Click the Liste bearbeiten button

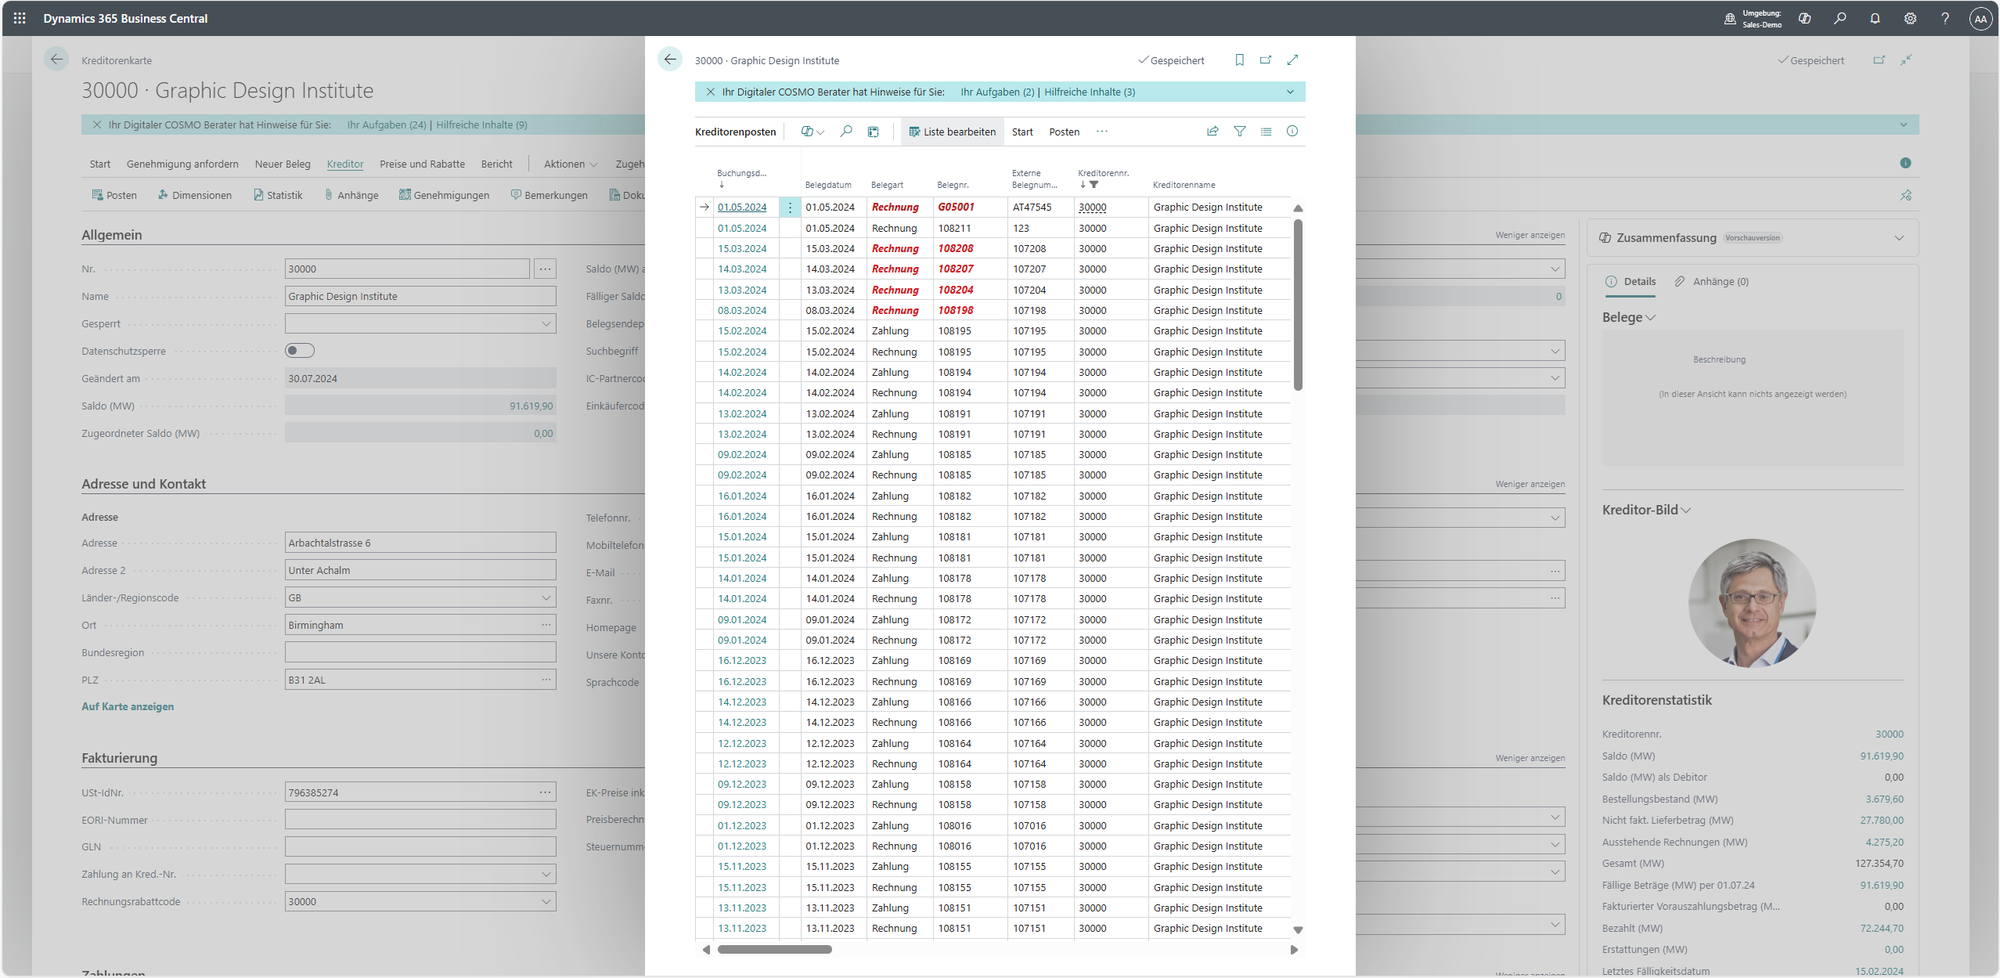[x=951, y=132]
